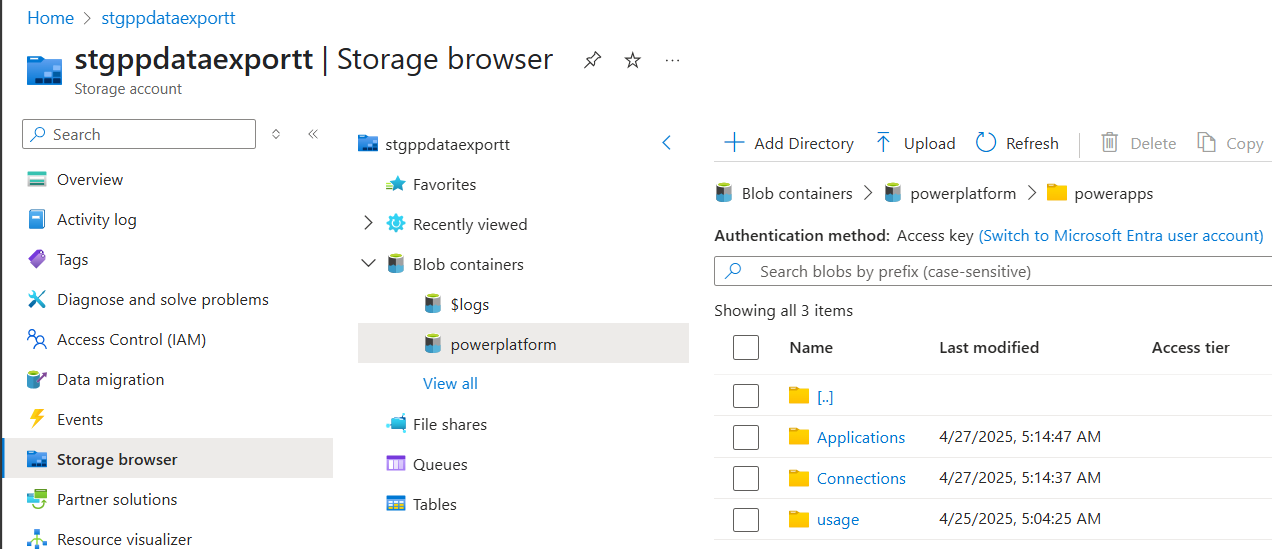This screenshot has width=1272, height=549.
Task: Click the Upload arrow icon
Action: click(883, 143)
